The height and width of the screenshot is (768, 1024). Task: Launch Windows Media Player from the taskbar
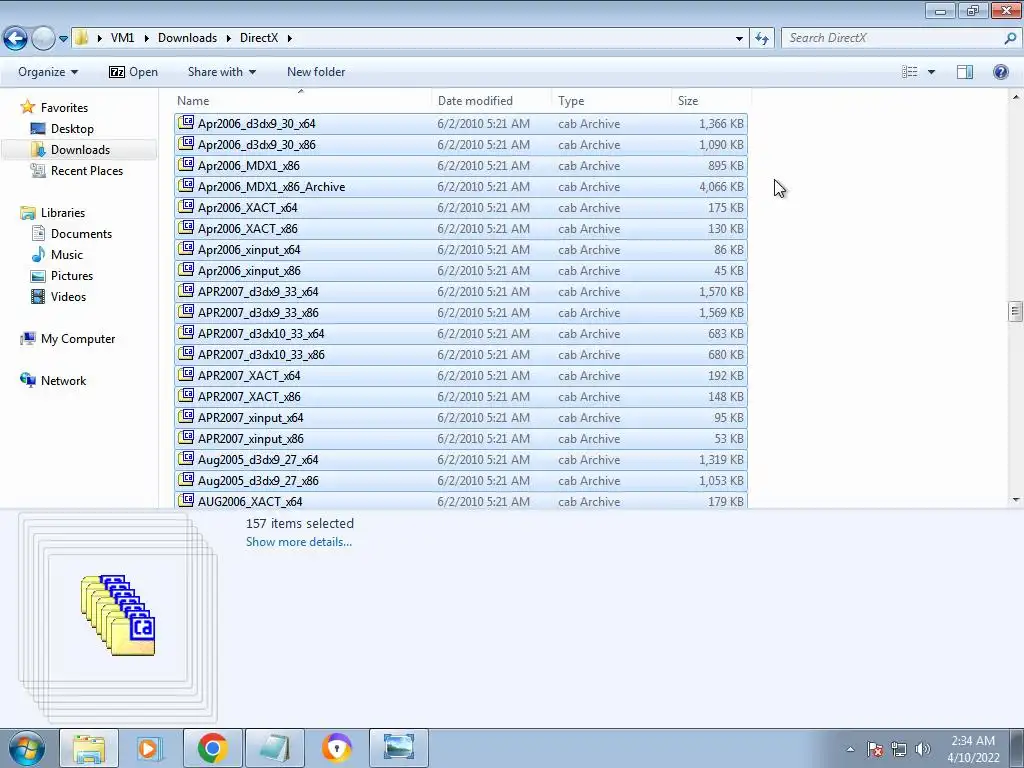click(150, 748)
